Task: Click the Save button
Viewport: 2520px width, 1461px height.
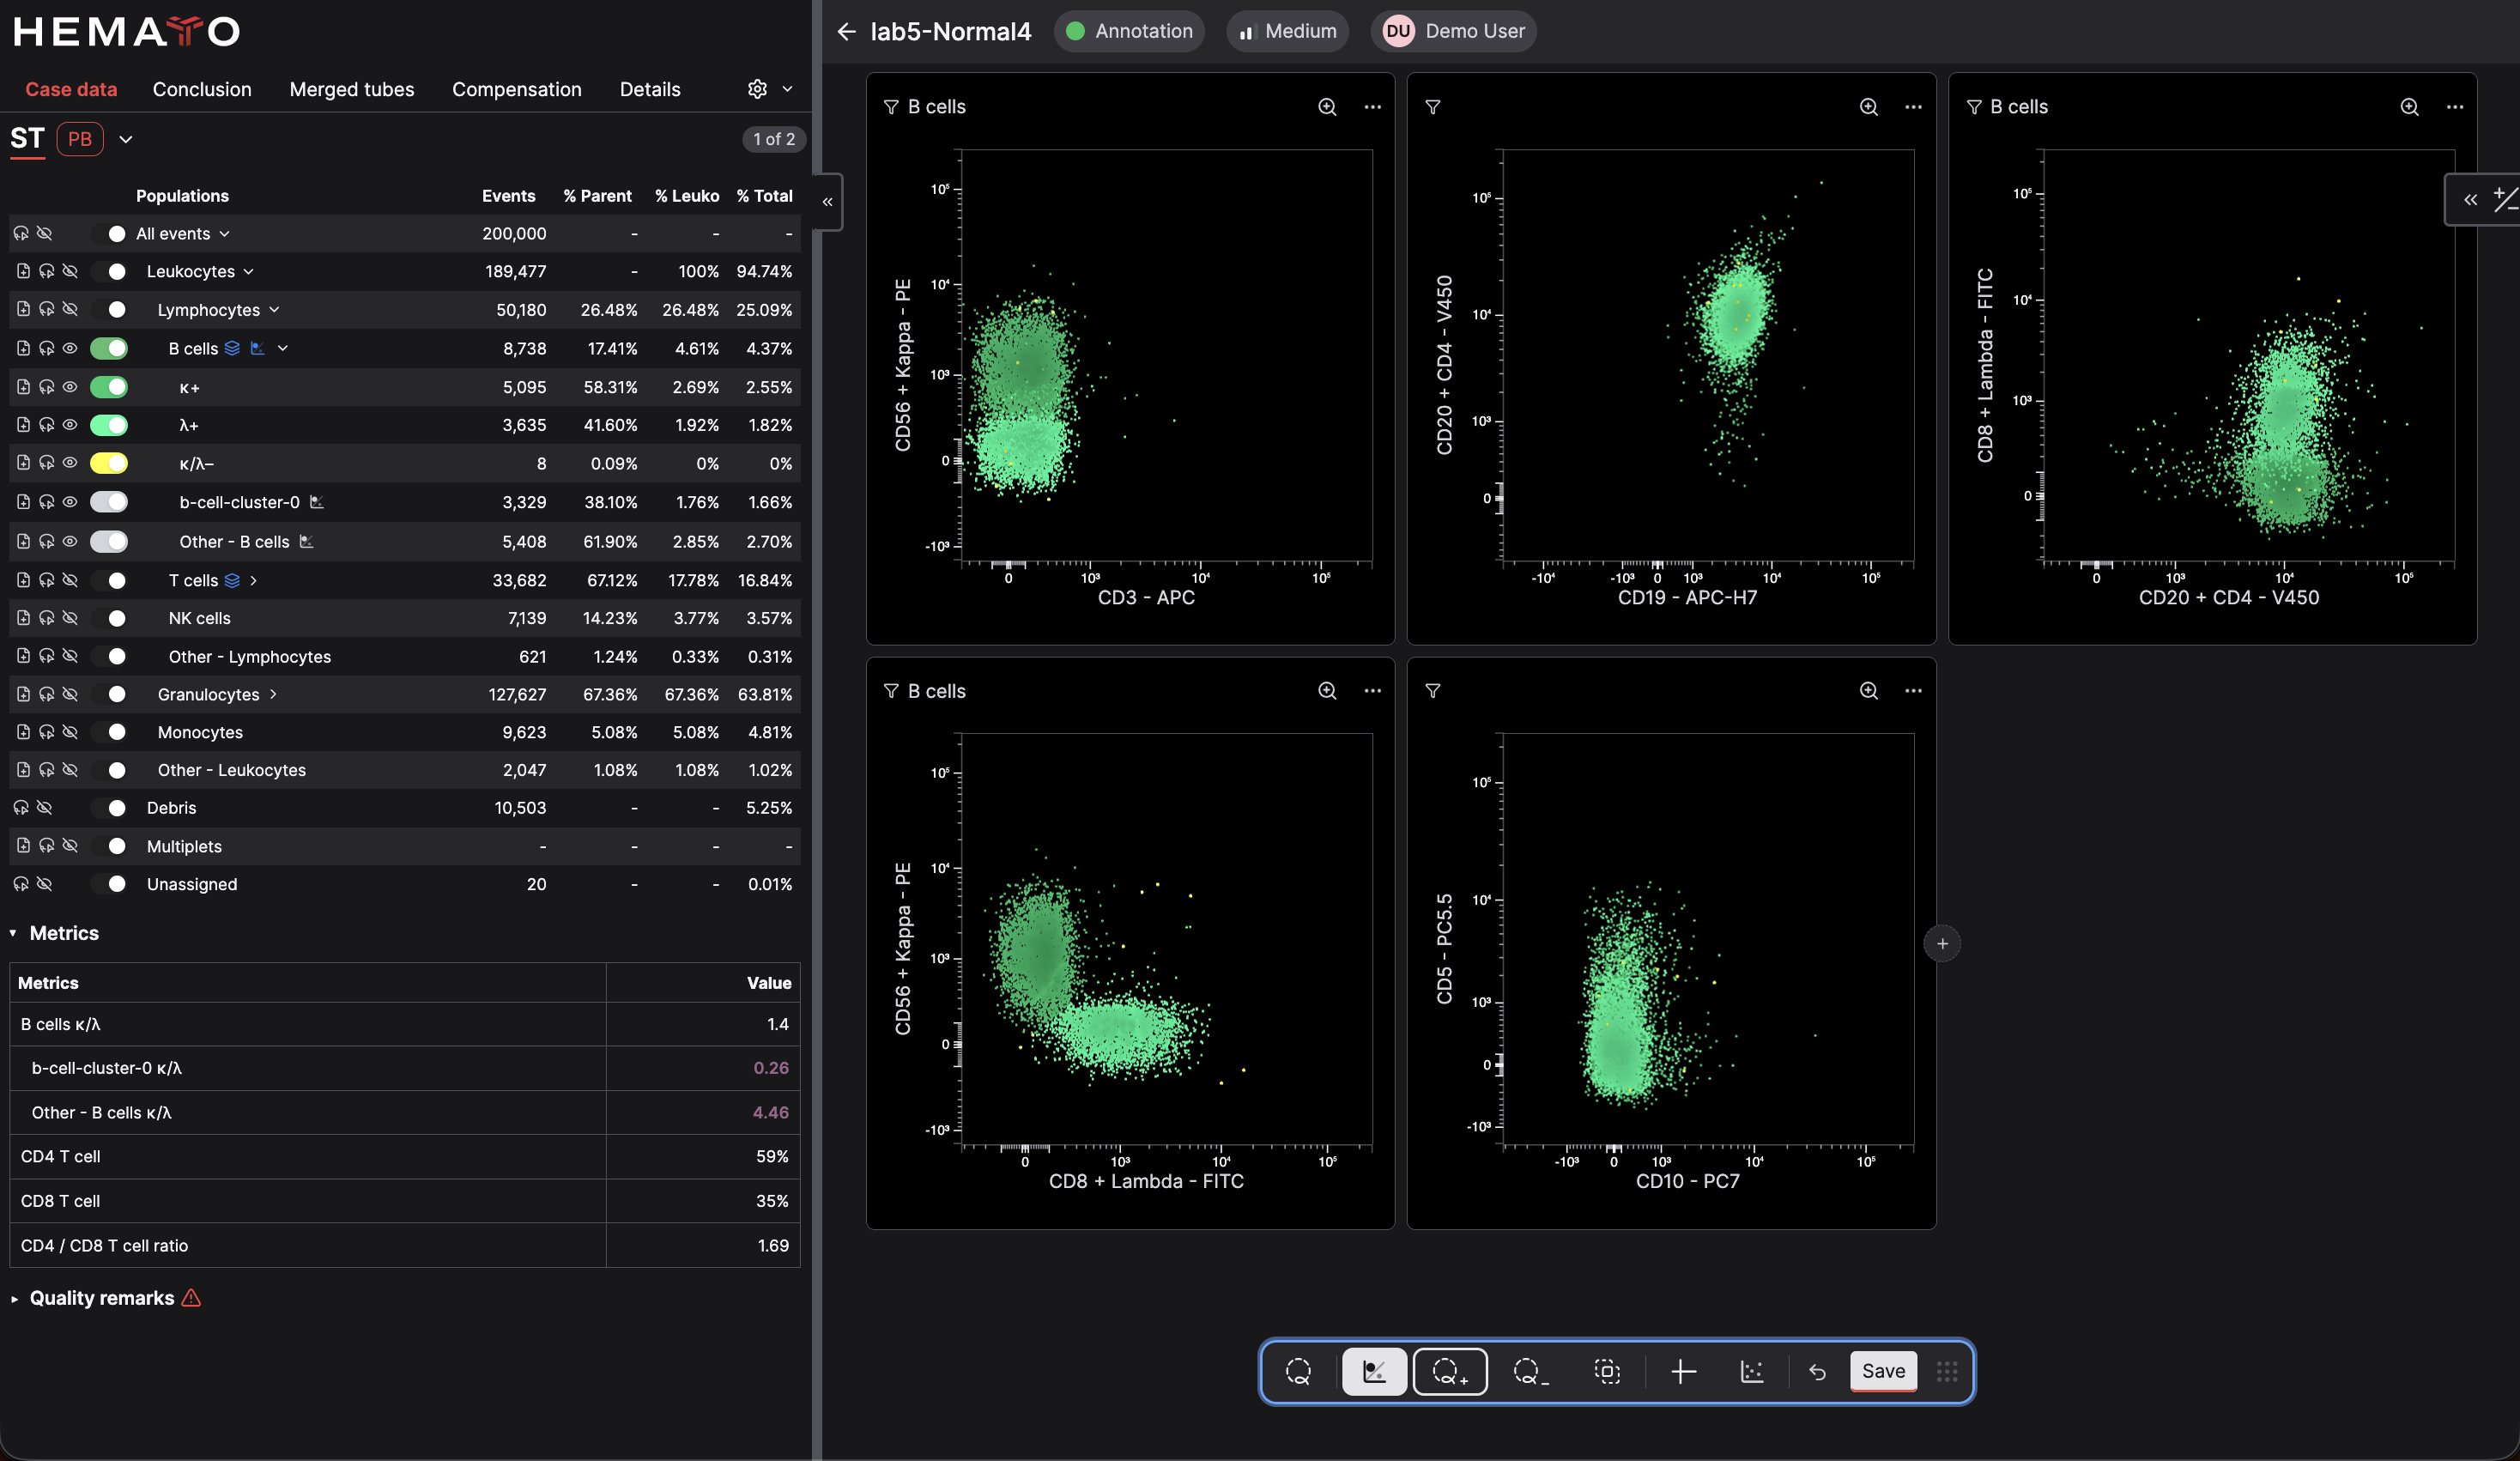Action: pos(1883,1371)
